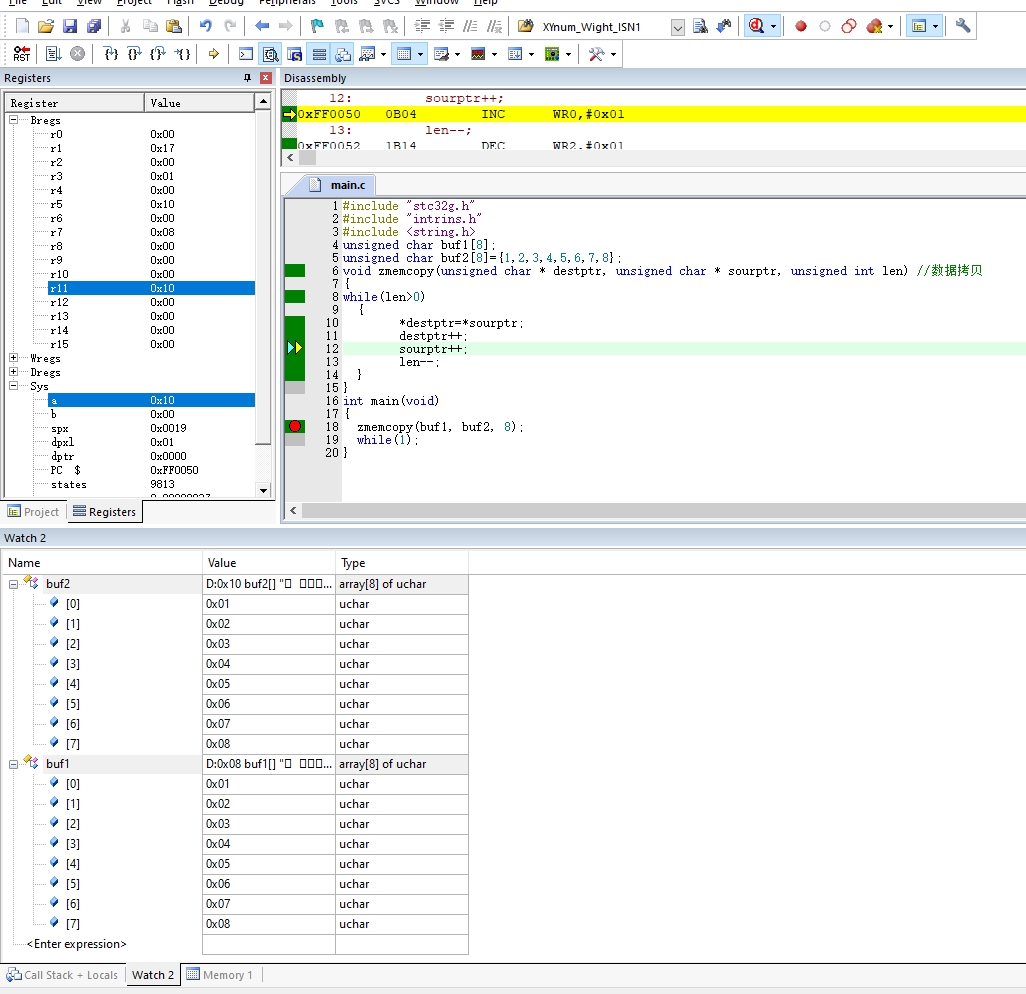
Task: Switch to the Project tab
Action: [33, 512]
